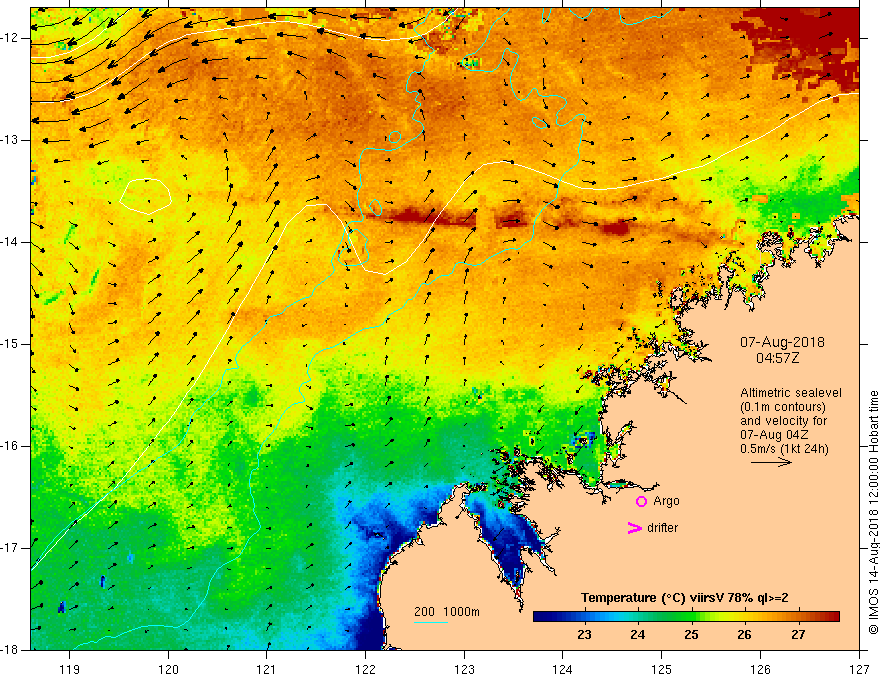Click the '04:57Z' time label
The height and width of the screenshot is (680, 880).
pos(777,358)
